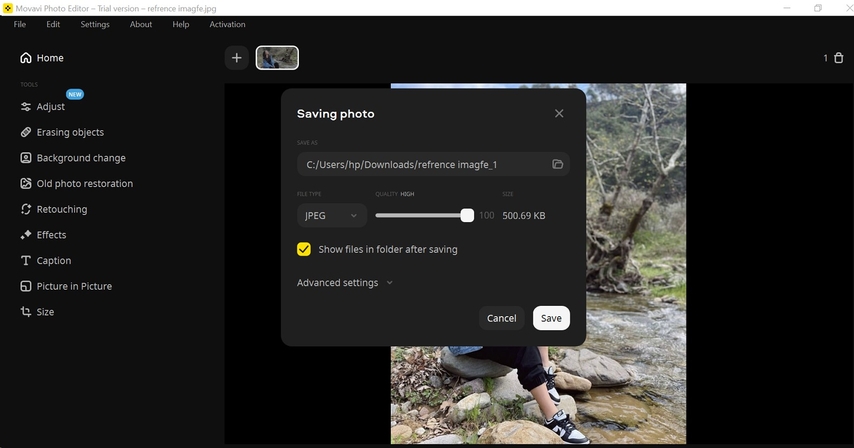Screen dimensions: 854x448
Task: Open the Help menu
Action: tap(181, 24)
